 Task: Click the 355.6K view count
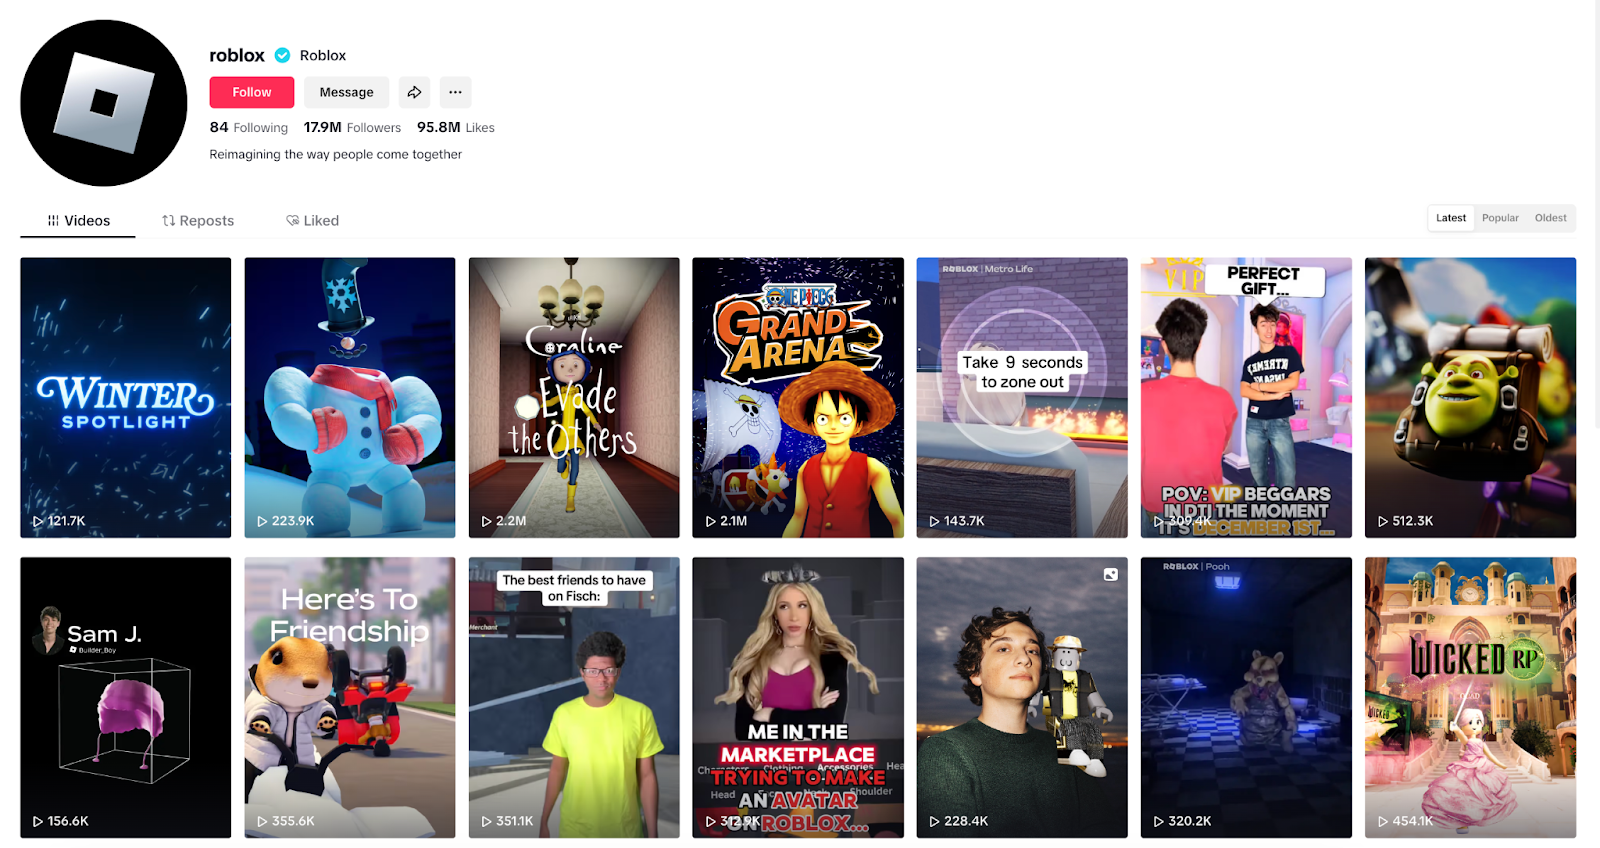pos(293,821)
